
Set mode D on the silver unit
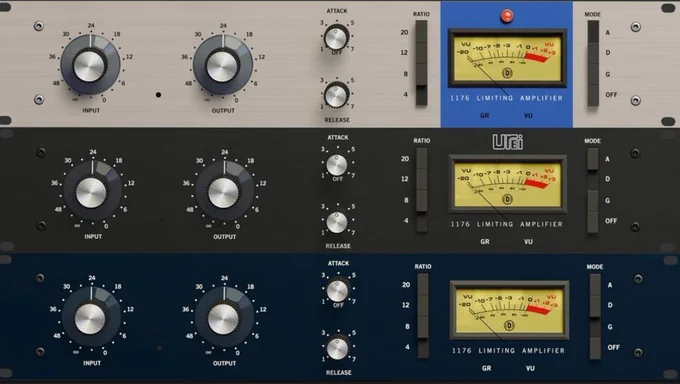point(593,53)
